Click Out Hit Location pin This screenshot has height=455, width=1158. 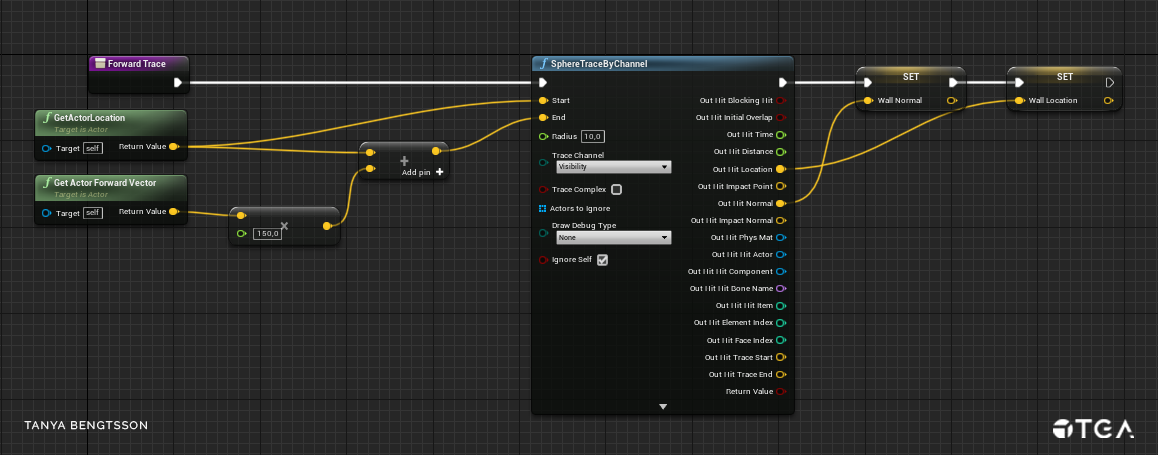[781, 169]
